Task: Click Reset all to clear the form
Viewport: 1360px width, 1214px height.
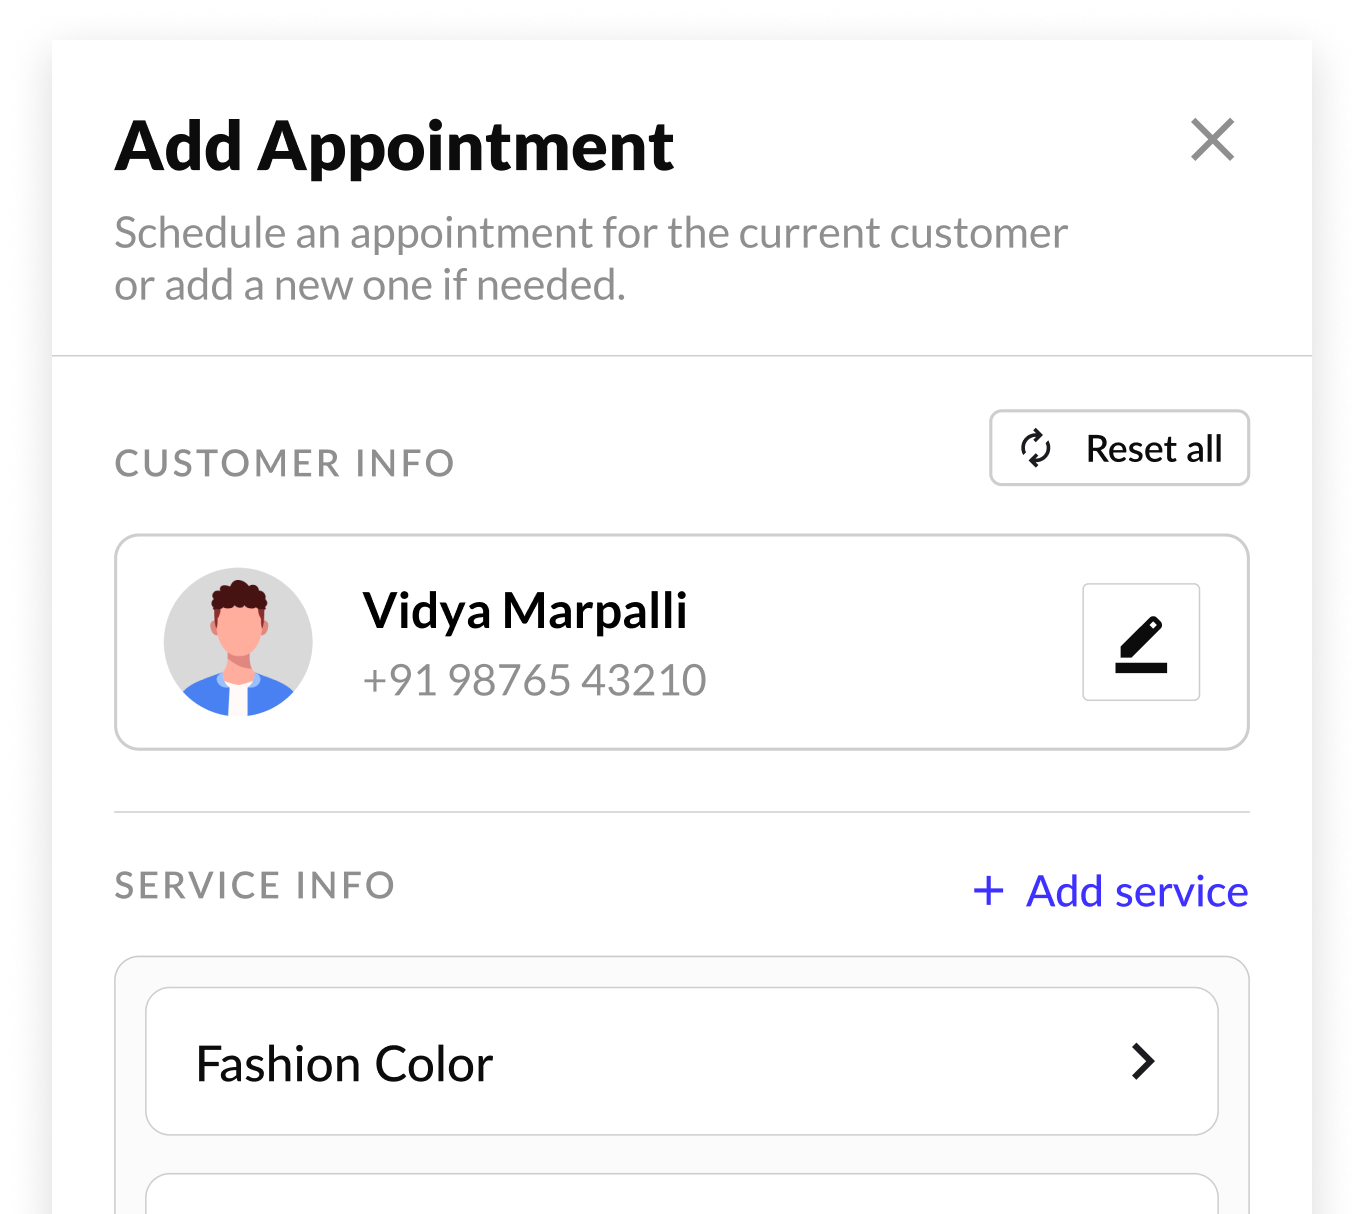Action: [x=1118, y=448]
